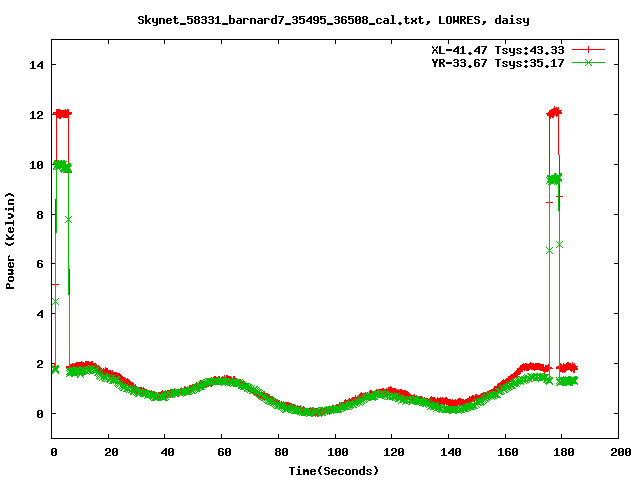Screen dimensions: 640x480
Task: Click the x-axis tick label 20
Action: tap(111, 452)
